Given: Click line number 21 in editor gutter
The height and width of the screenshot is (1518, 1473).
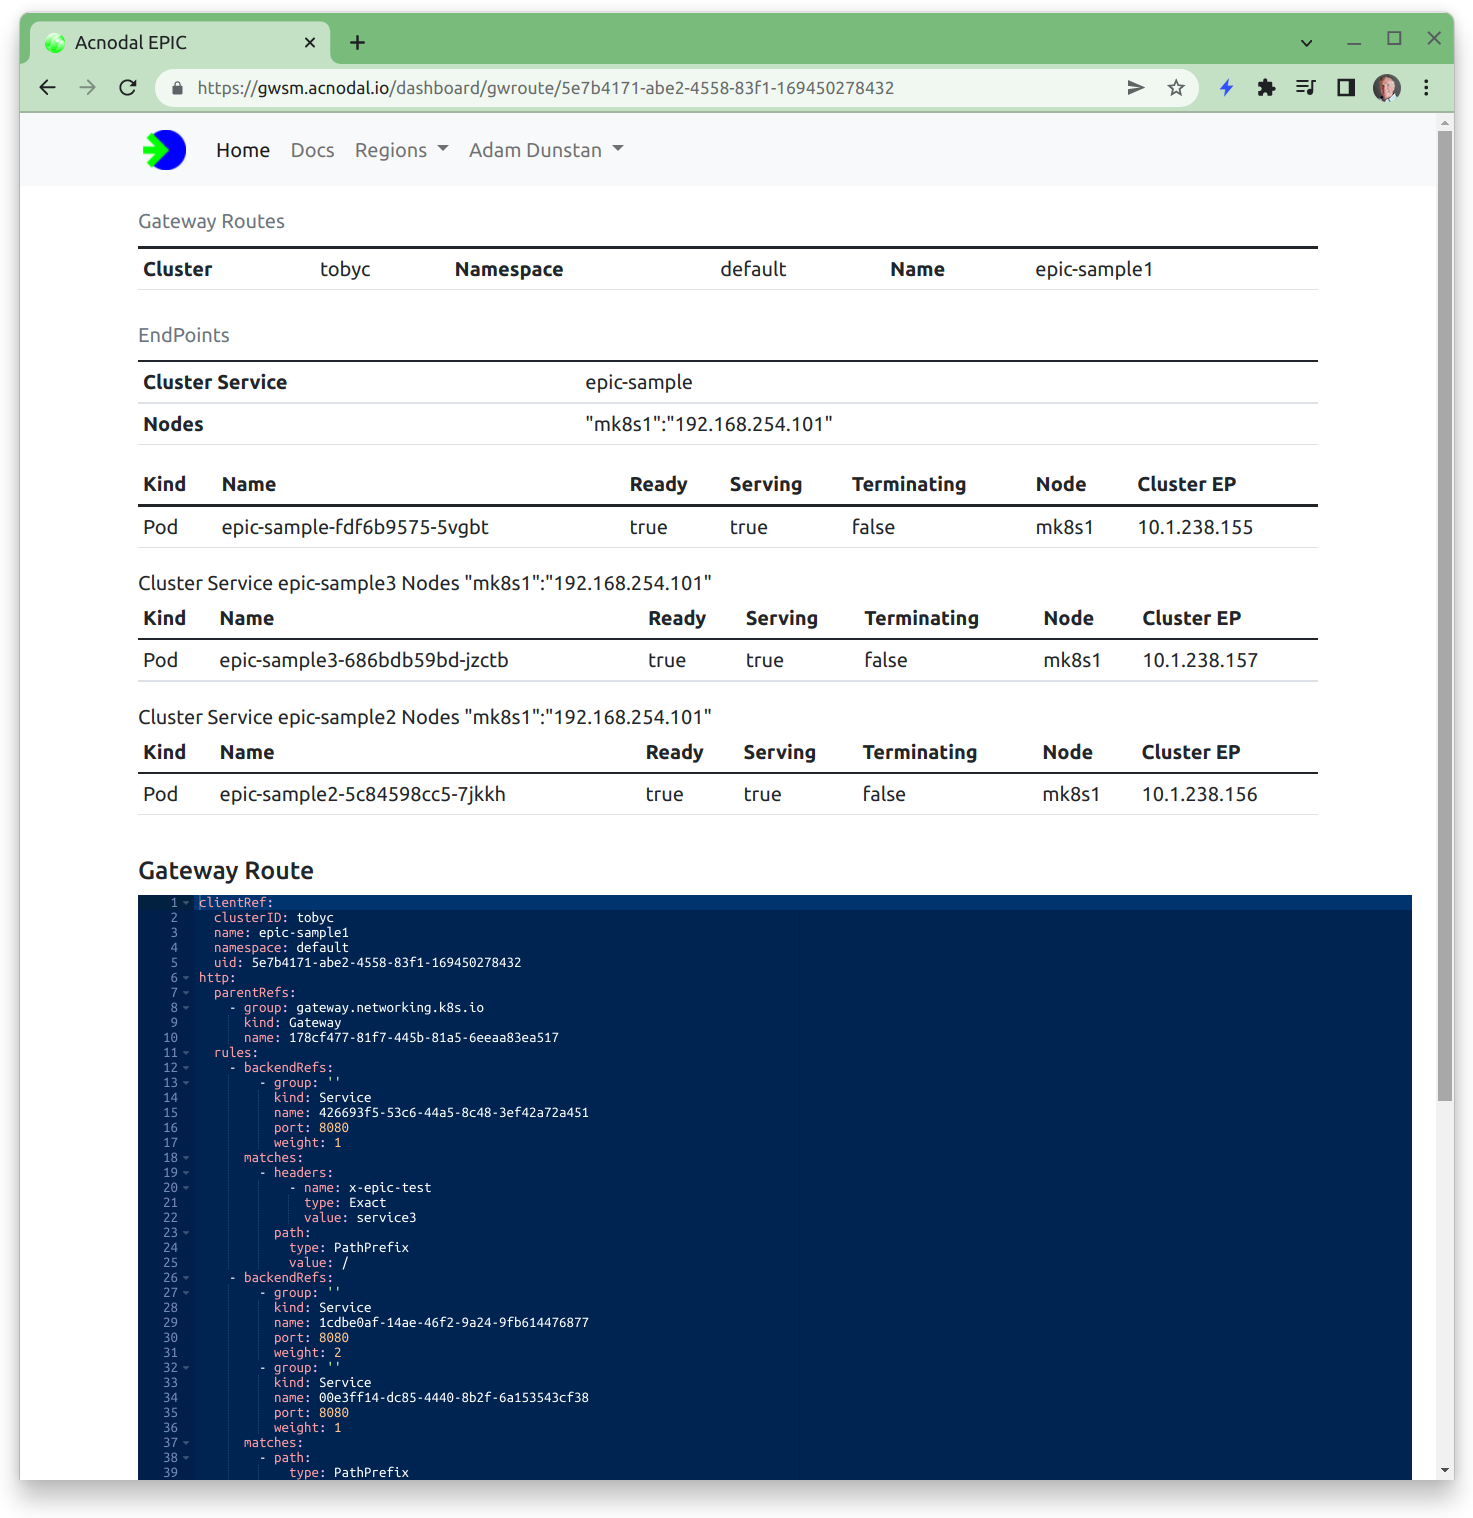Looking at the screenshot, I should coord(171,1203).
